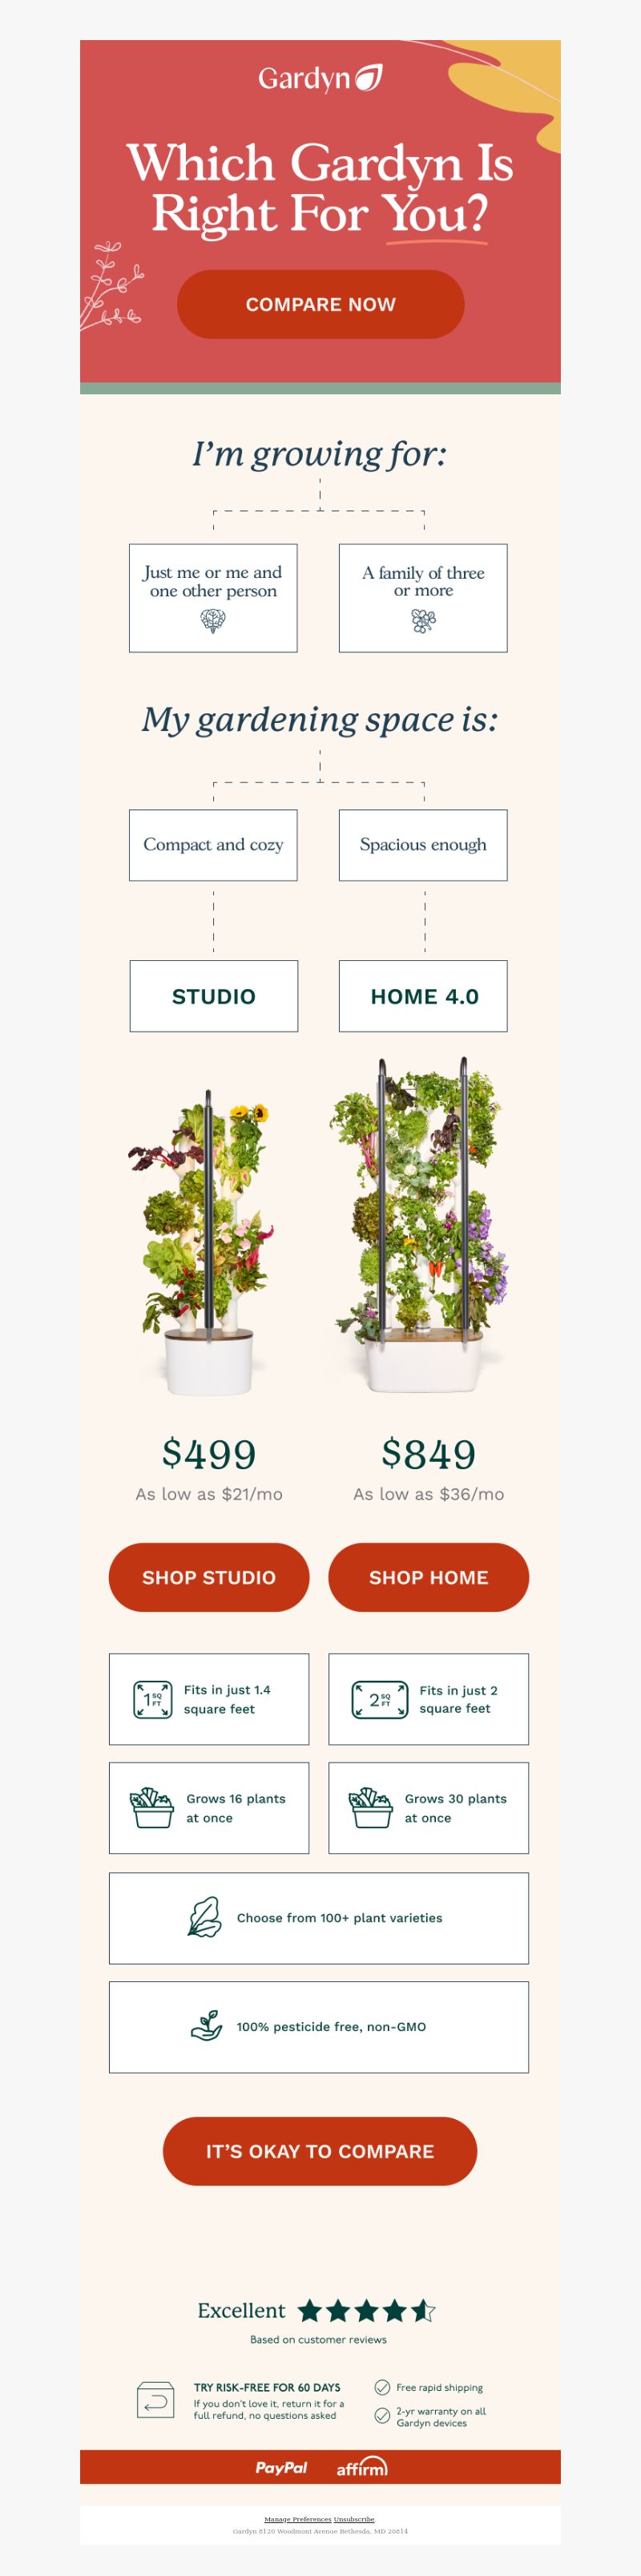Click IT'S OKAY TO COMPARE button
This screenshot has width=641, height=2576.
click(320, 2151)
